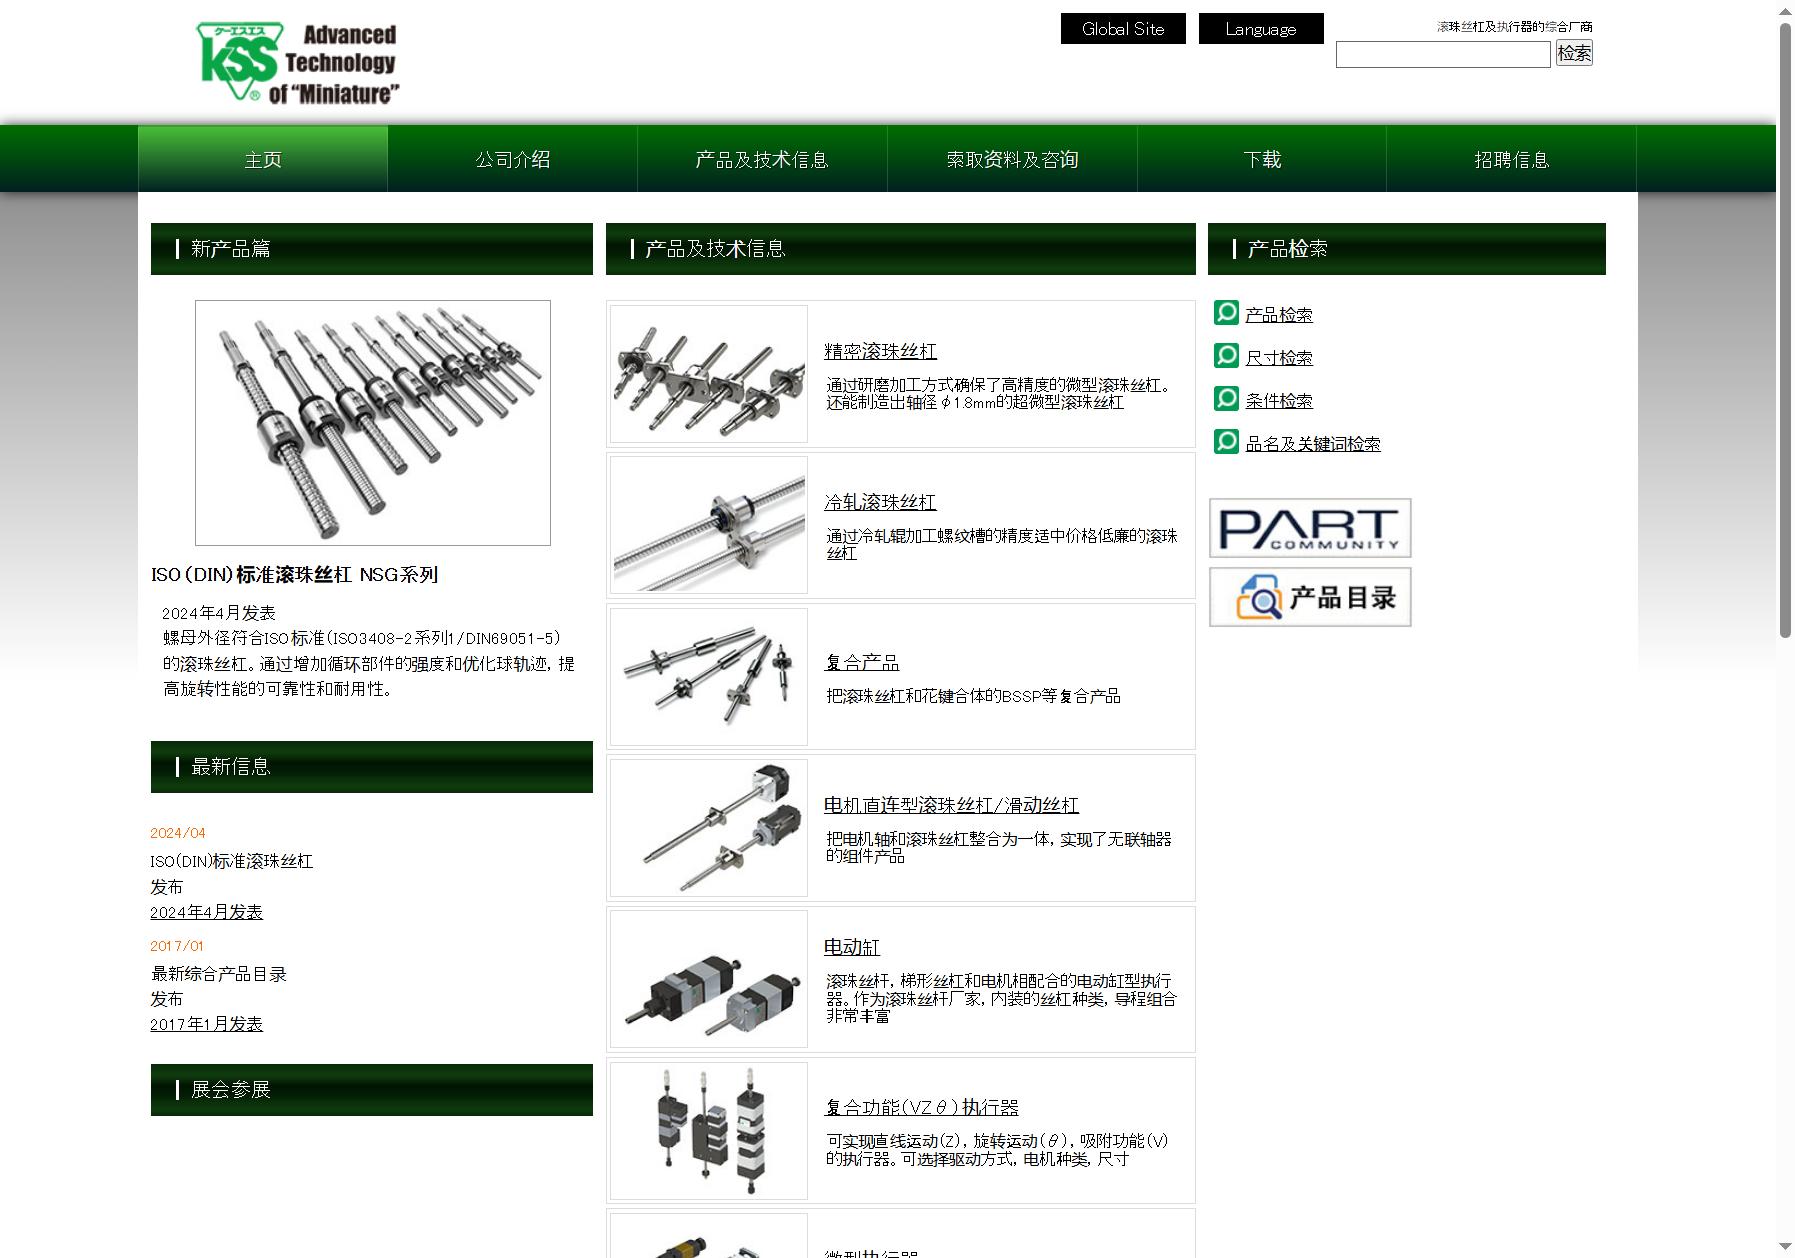Open the 产品检索 link

click(1279, 315)
